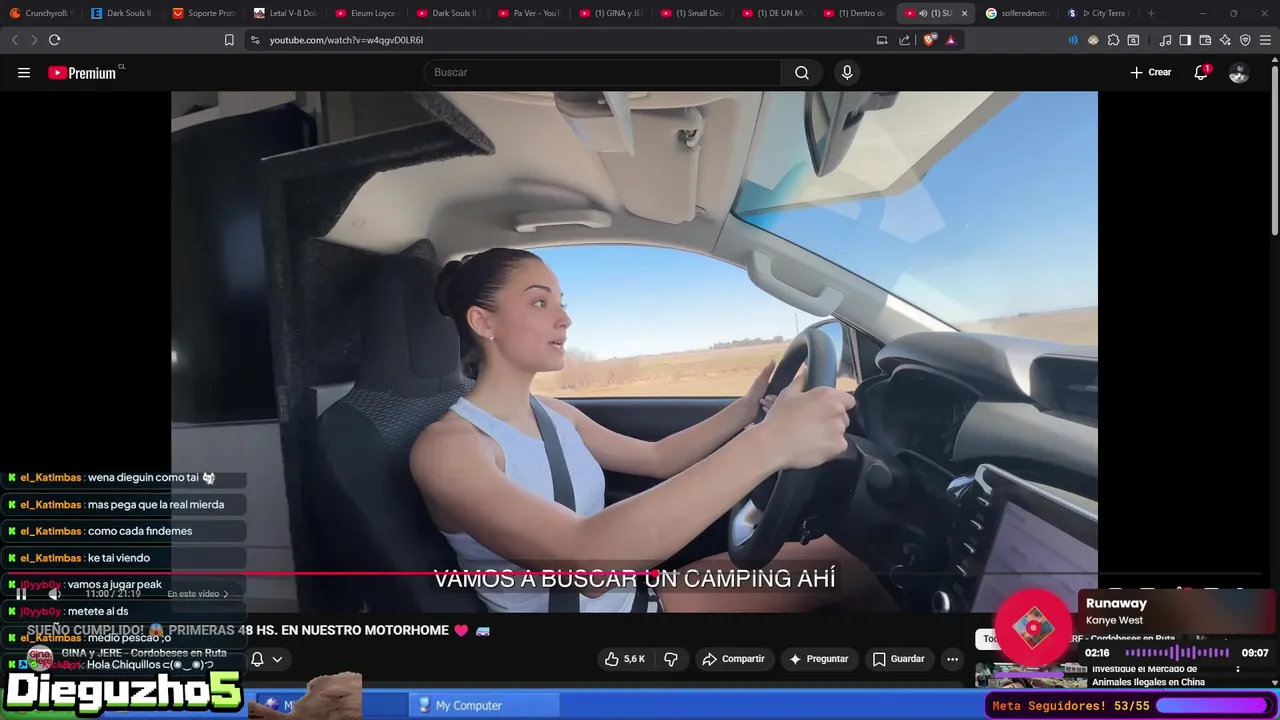Open the extensions puzzle icon
The height and width of the screenshot is (720, 1280).
[x=1113, y=40]
